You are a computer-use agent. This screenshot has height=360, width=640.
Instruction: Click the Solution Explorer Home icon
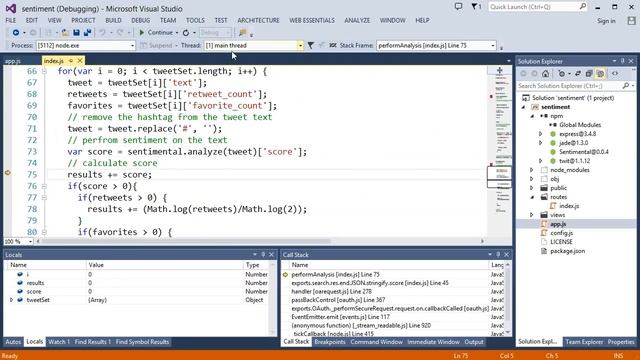click(545, 74)
